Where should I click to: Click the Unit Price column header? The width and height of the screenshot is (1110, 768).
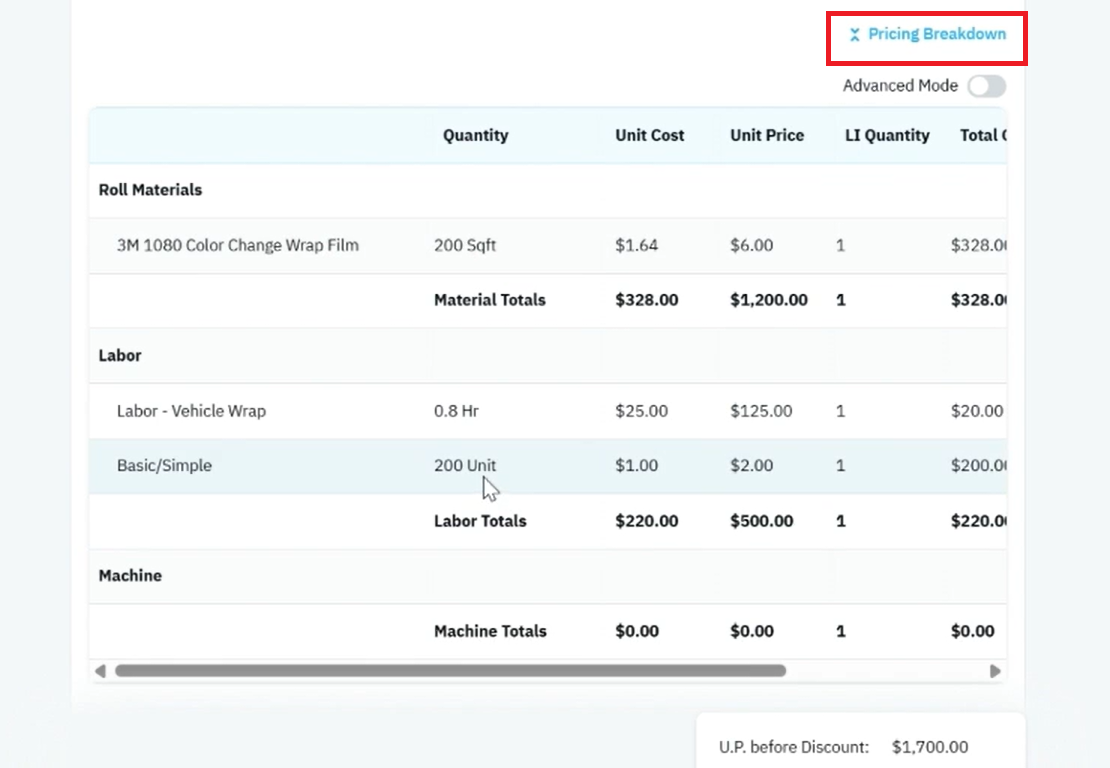pyautogui.click(x=767, y=135)
